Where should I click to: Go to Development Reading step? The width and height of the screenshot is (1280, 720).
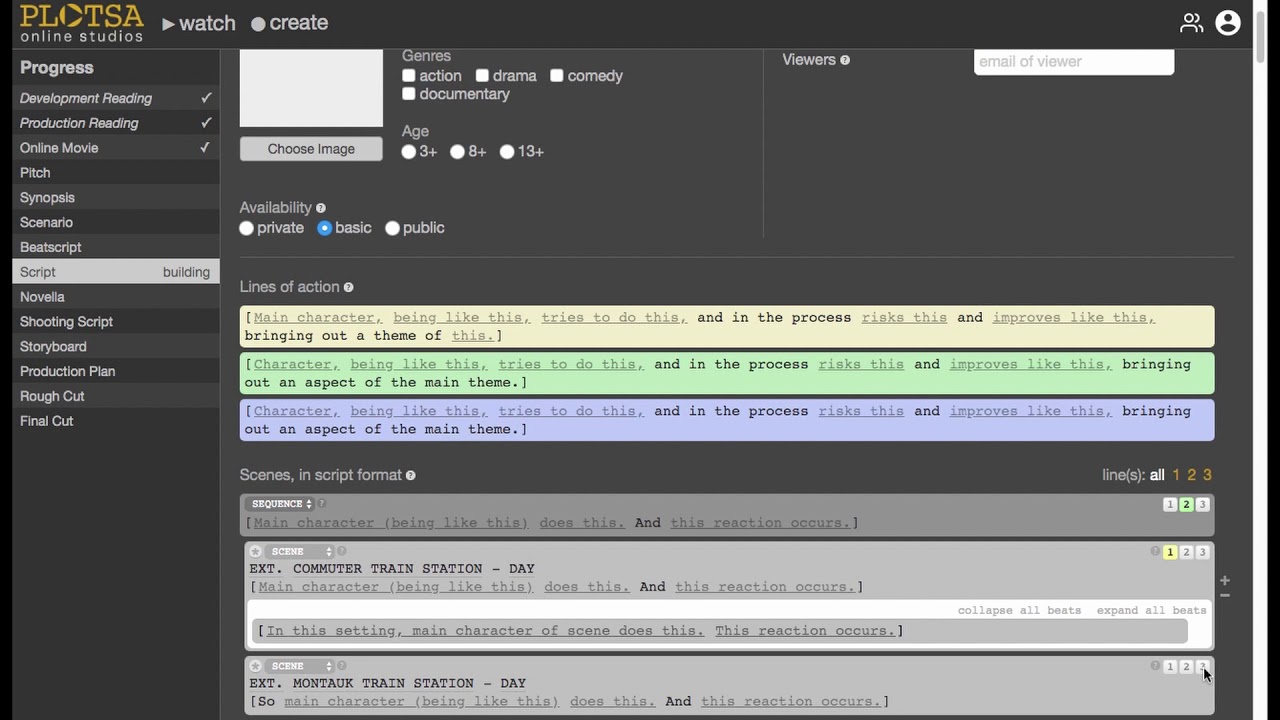click(x=116, y=98)
